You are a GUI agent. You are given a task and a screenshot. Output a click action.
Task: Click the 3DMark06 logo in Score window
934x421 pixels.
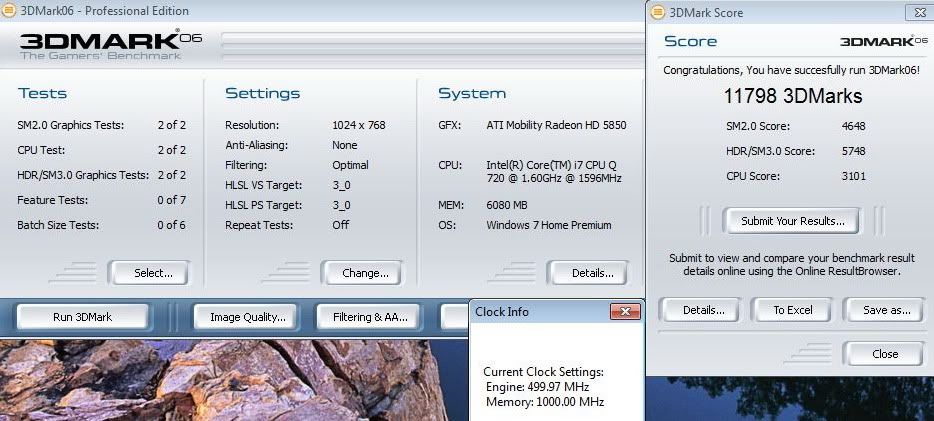pos(884,41)
